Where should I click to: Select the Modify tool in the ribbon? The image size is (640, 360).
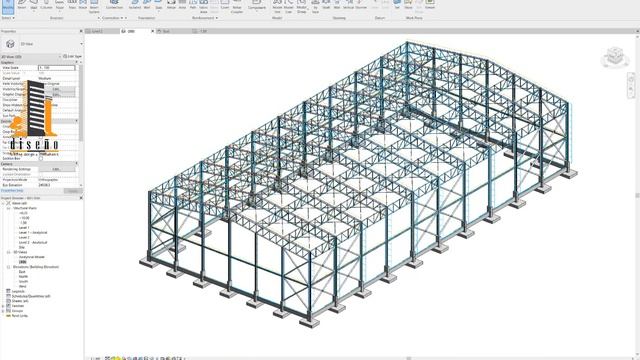coord(8,6)
